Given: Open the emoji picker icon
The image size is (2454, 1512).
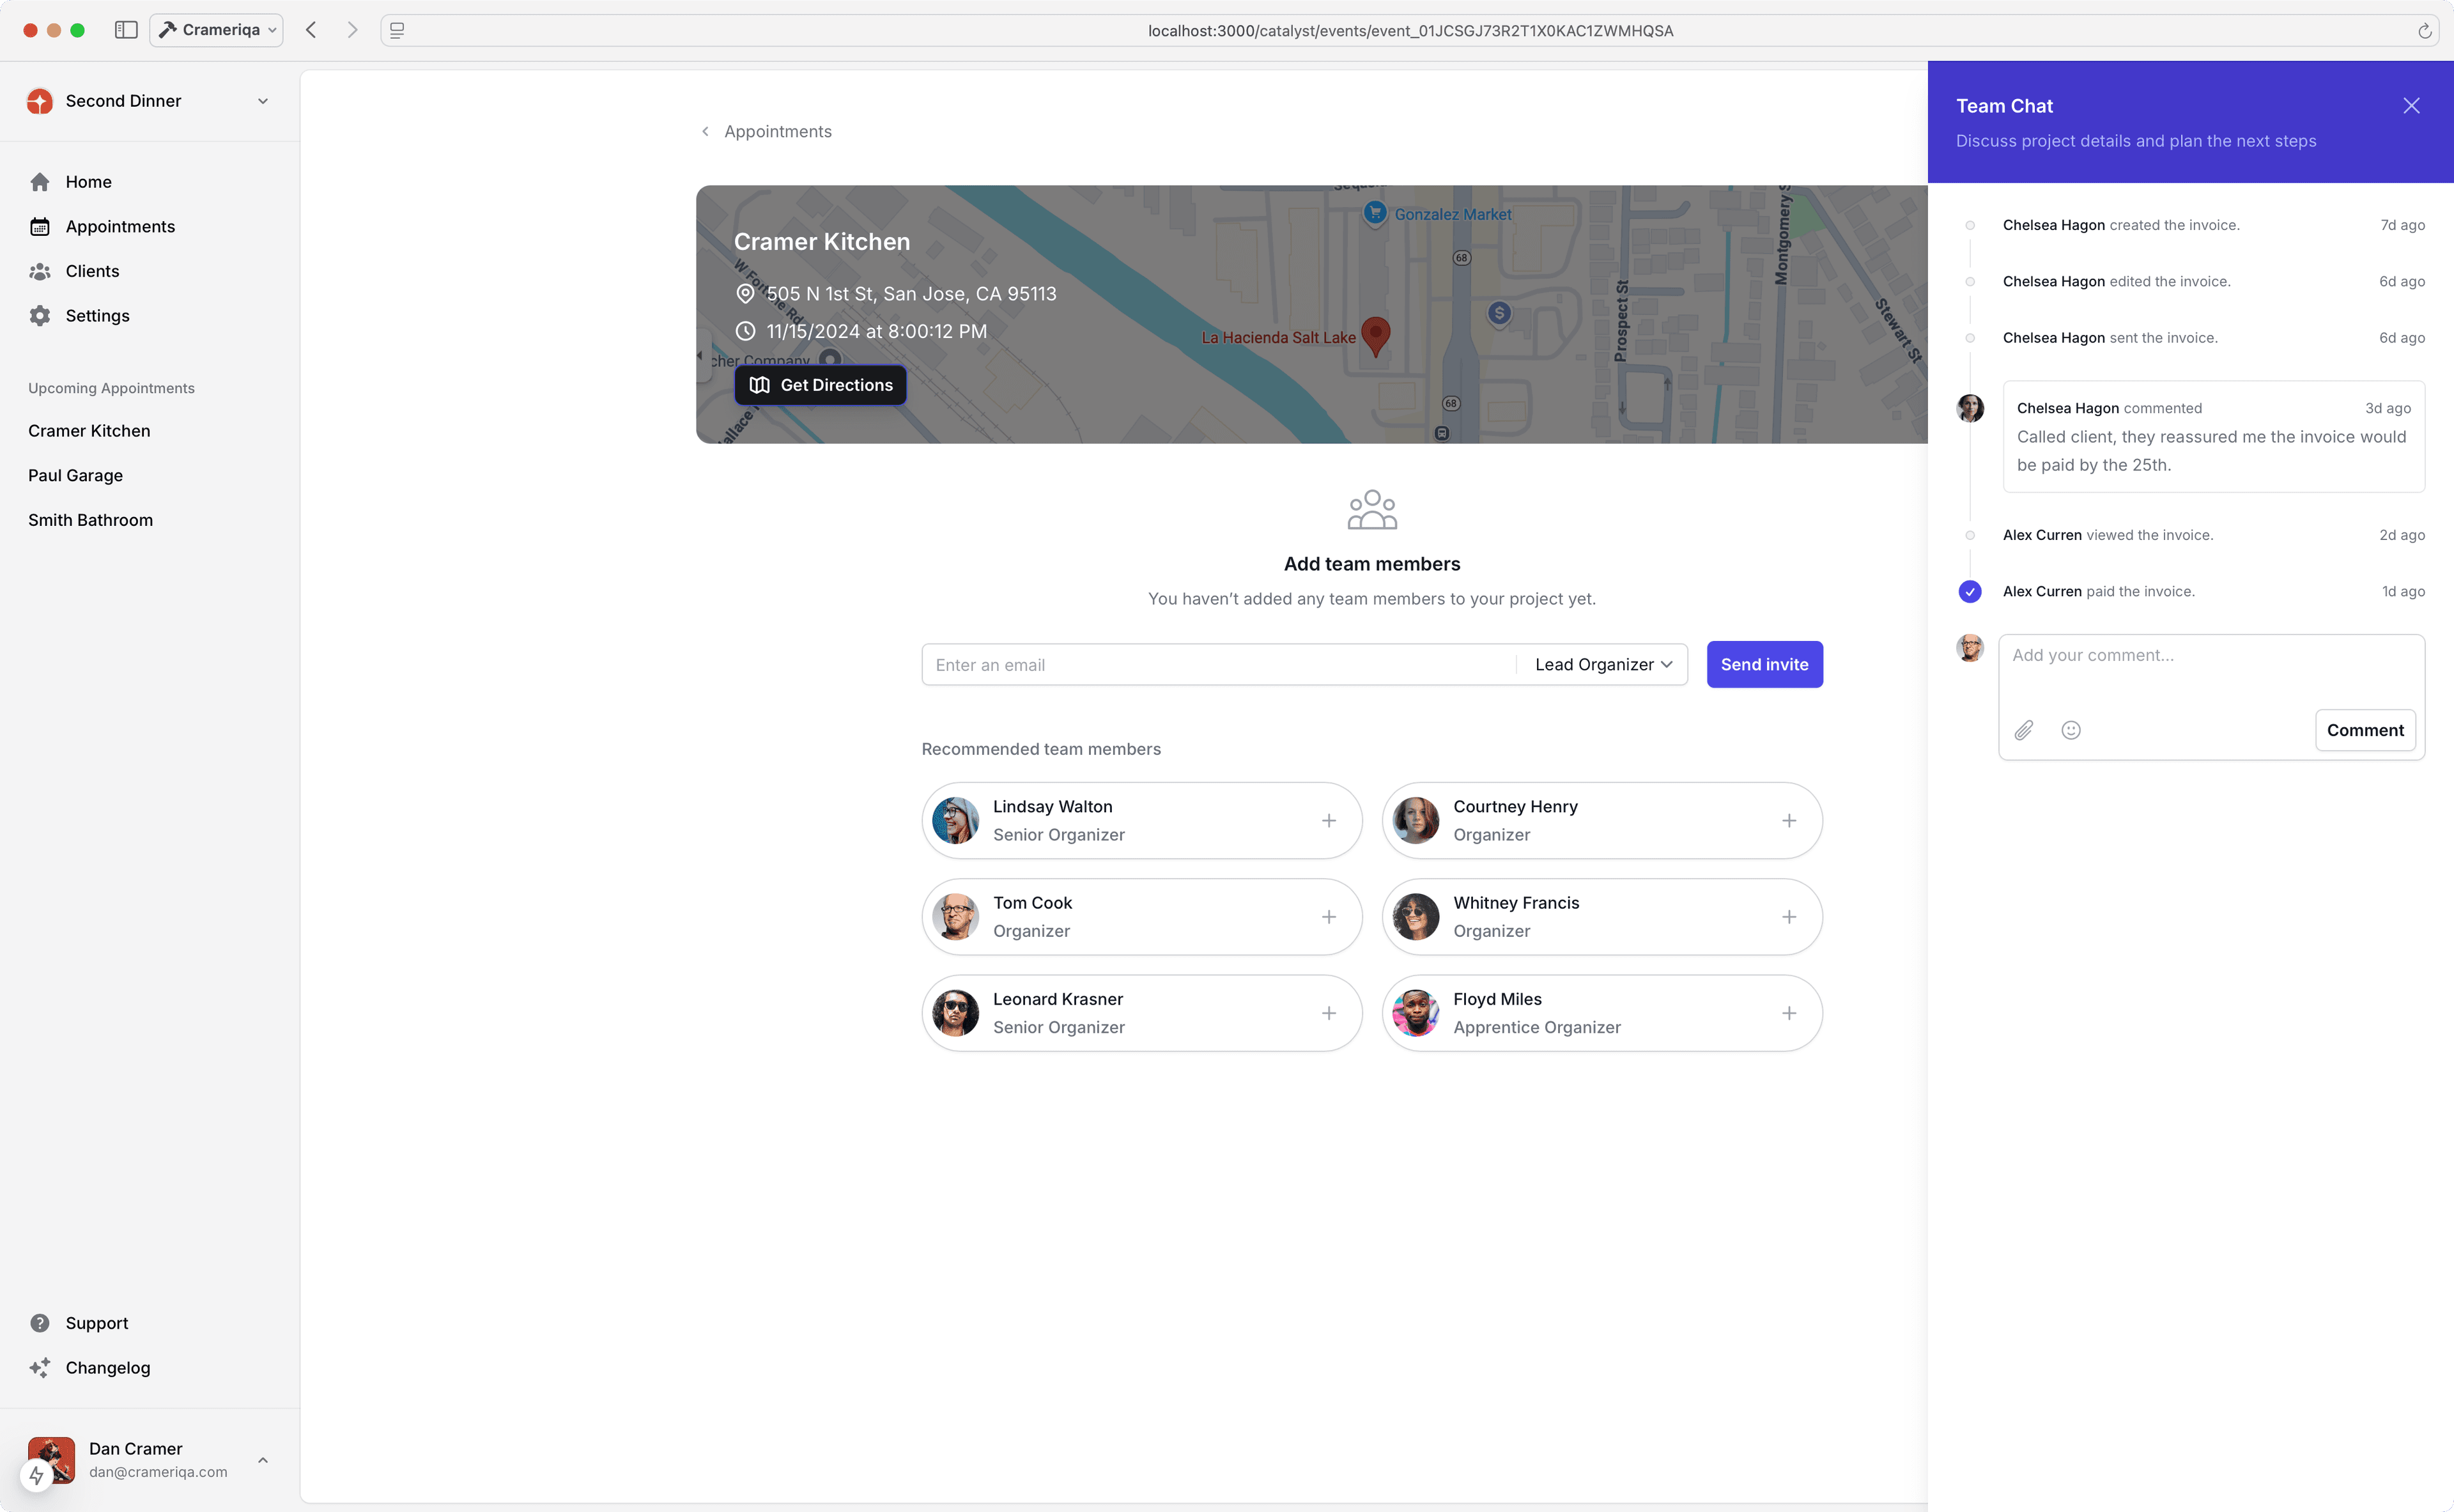Looking at the screenshot, I should tap(2071, 730).
